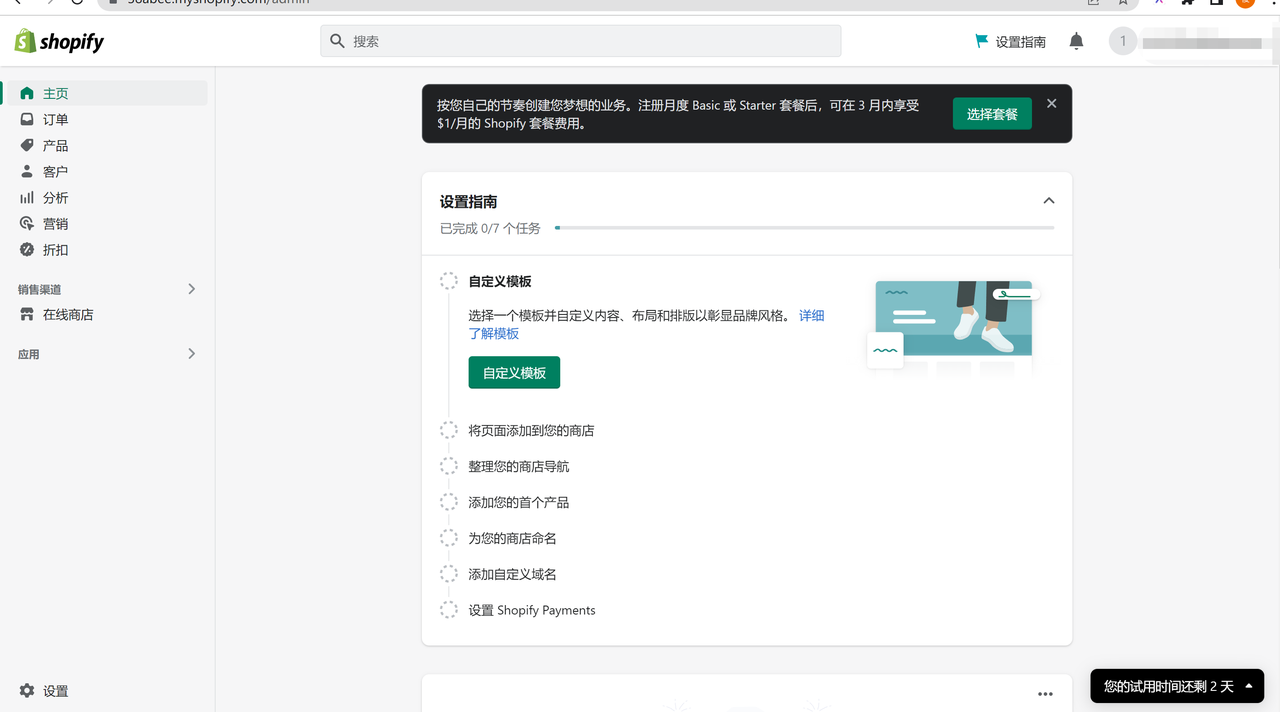This screenshot has width=1280, height=712.
Task: Toggle the 设置 Shopify Payments task circle
Action: 449,610
